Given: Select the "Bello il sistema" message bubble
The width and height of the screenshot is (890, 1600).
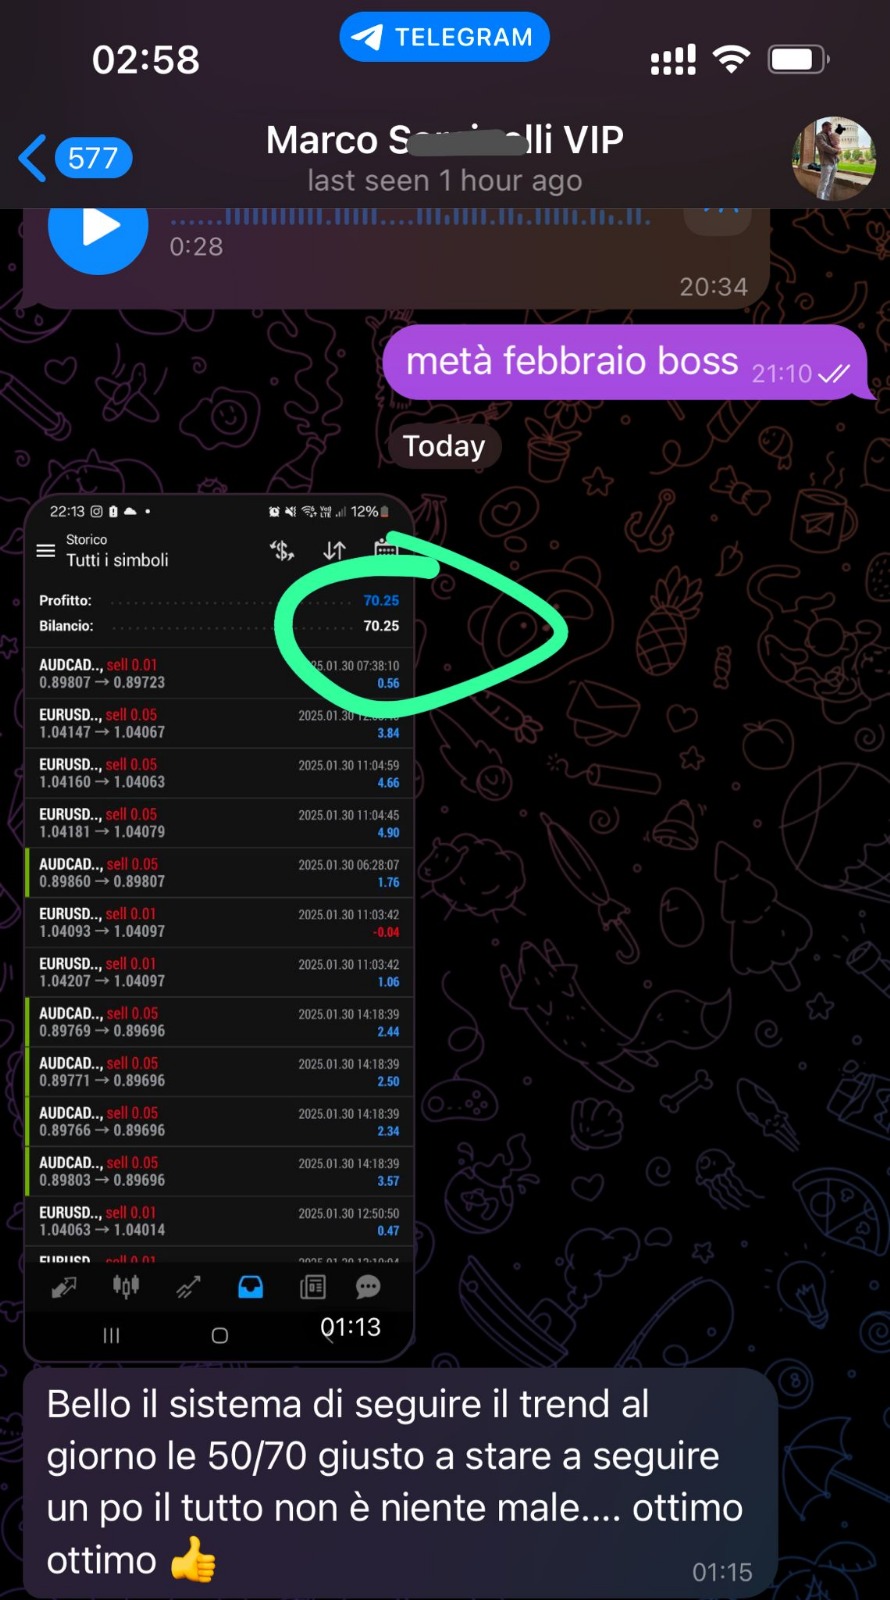Looking at the screenshot, I should point(400,1483).
